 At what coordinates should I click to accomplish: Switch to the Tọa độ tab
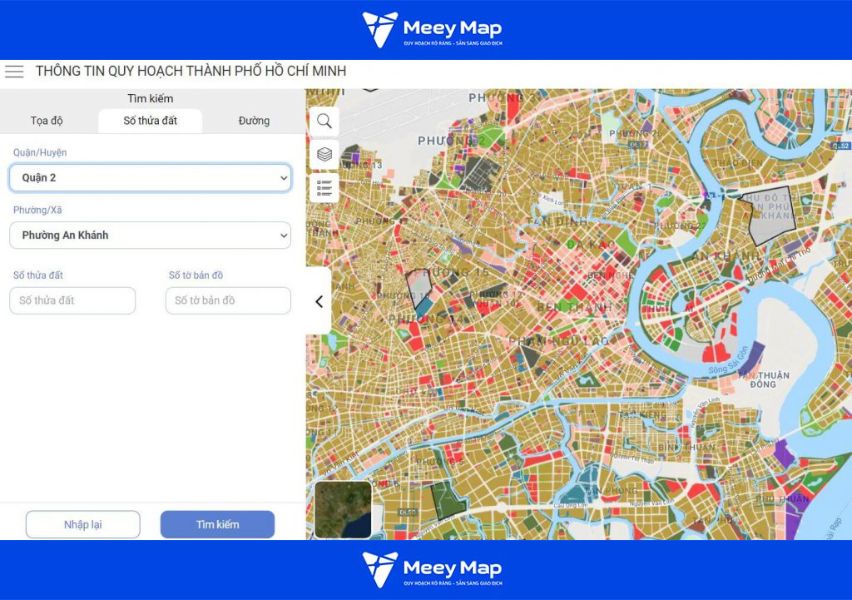tap(47, 121)
